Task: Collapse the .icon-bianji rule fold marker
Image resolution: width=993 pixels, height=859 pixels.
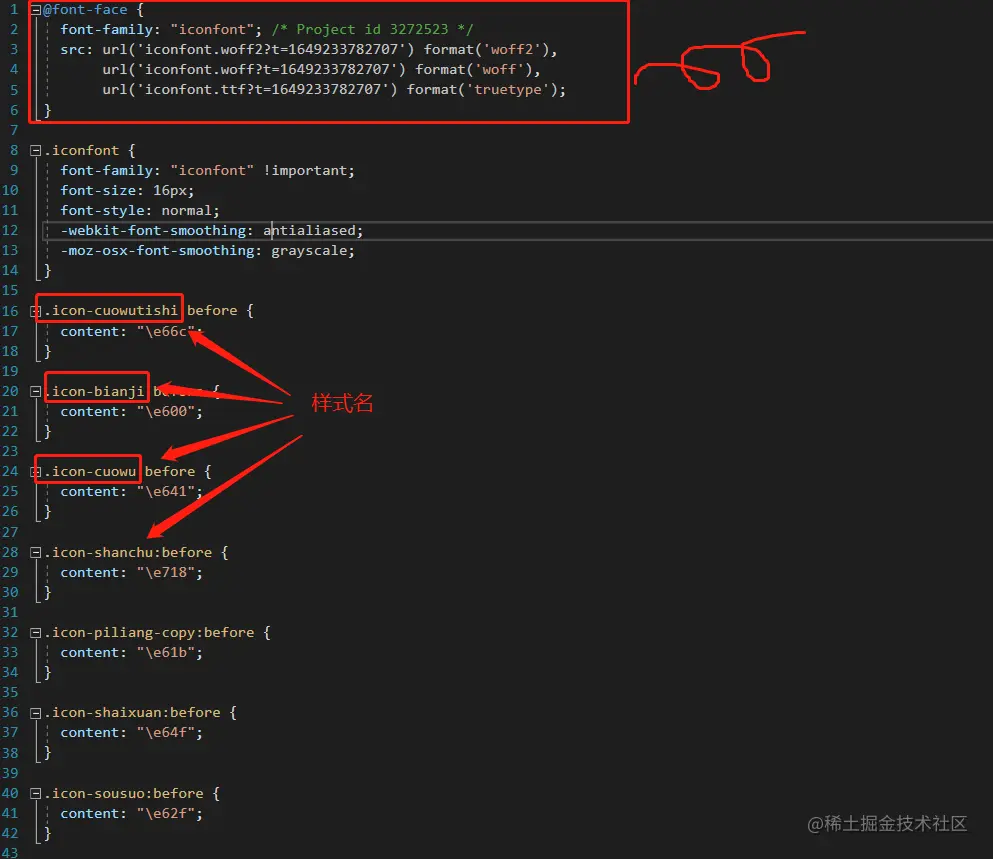Action: click(x=36, y=391)
